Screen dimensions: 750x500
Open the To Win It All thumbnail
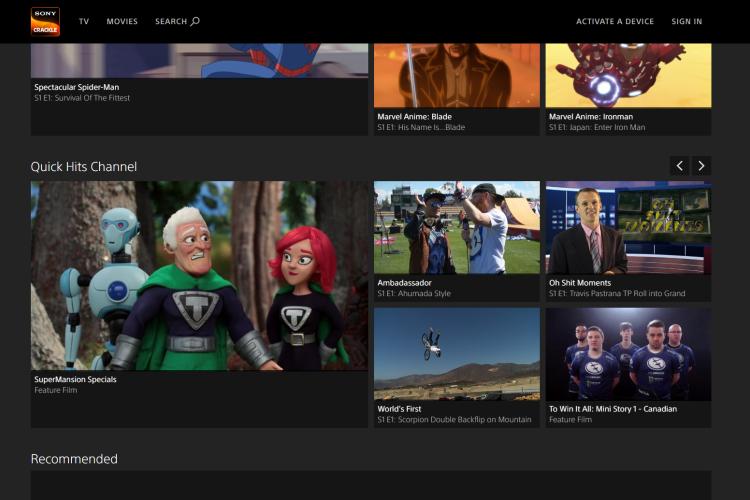click(x=629, y=354)
